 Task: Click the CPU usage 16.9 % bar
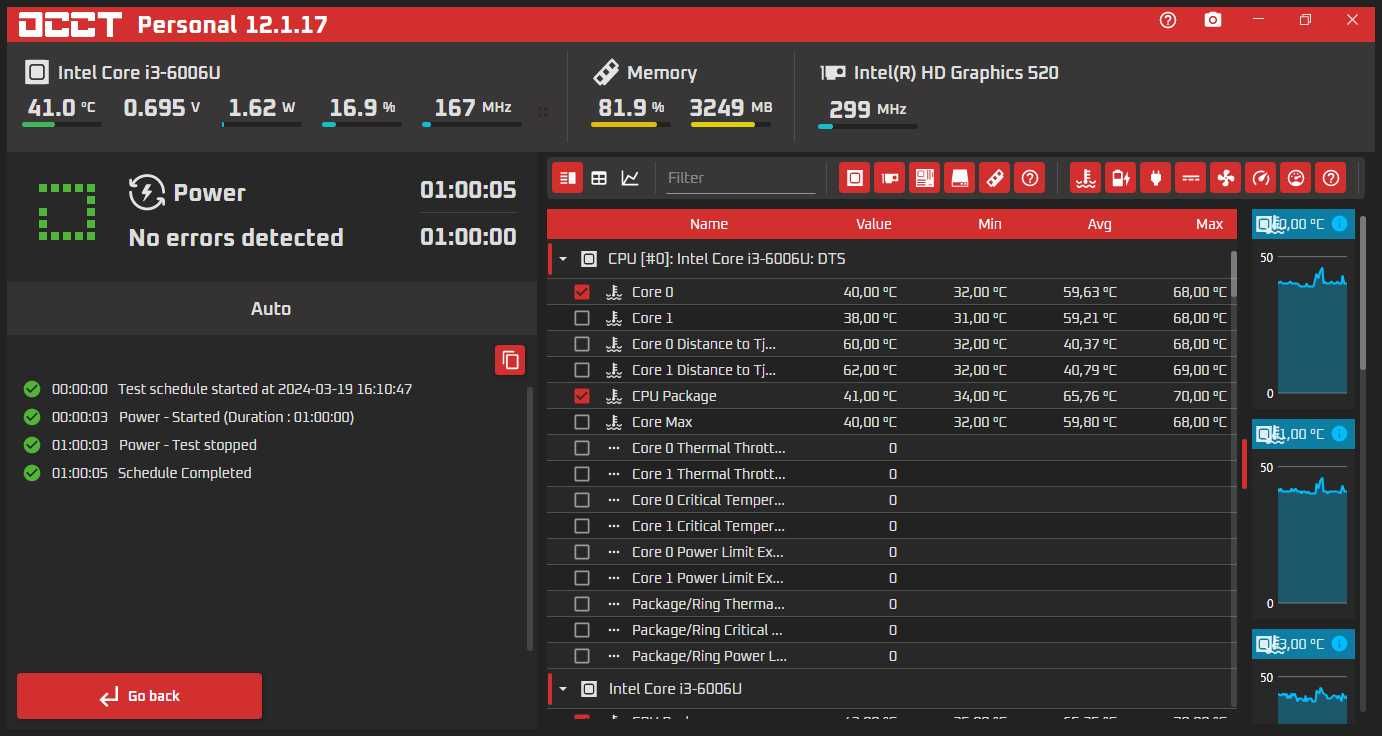[362, 125]
